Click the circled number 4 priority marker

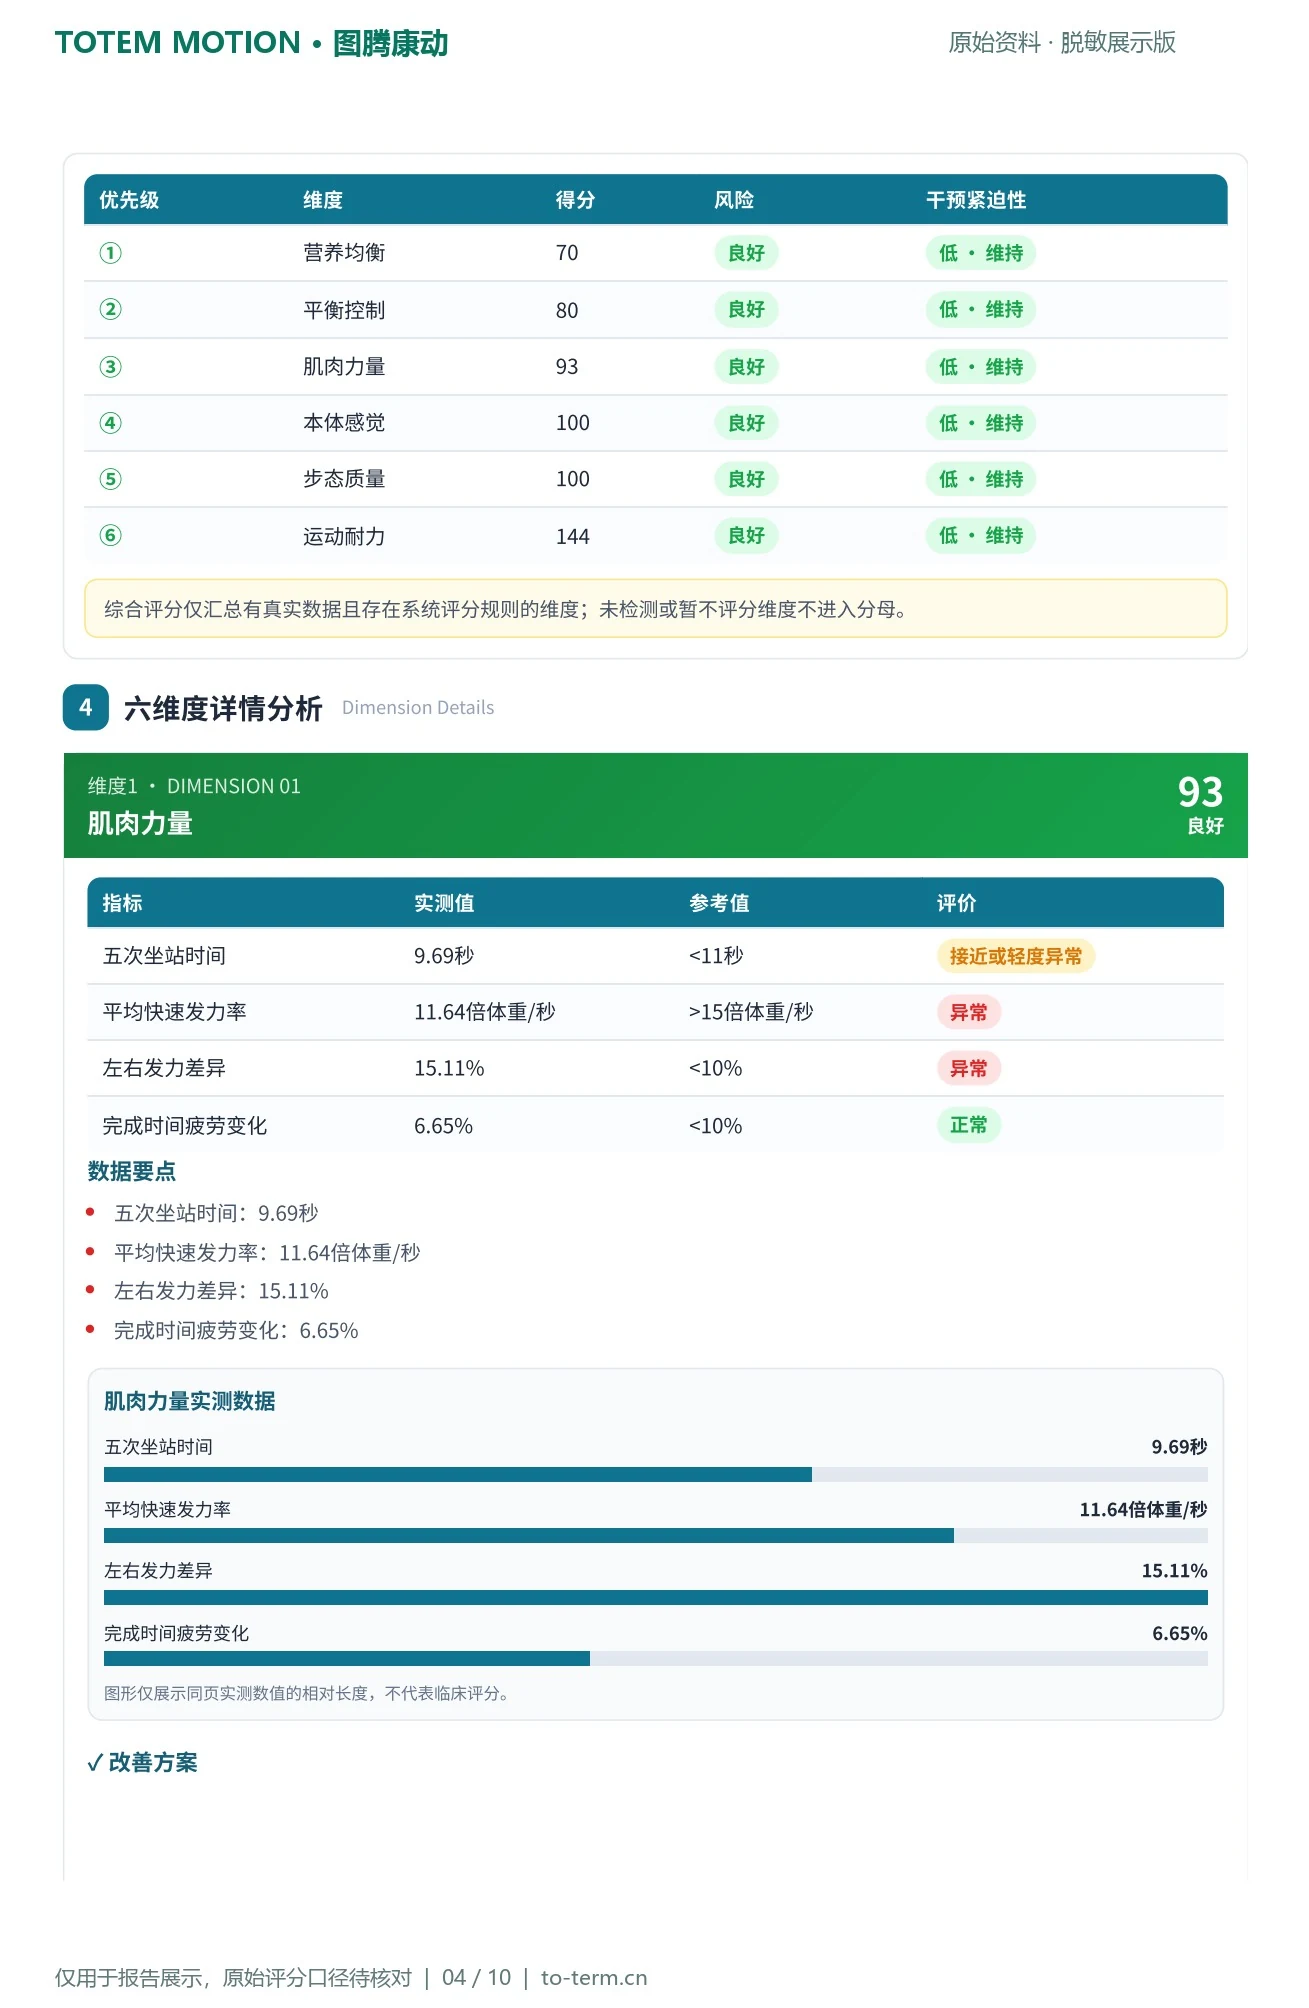point(111,423)
